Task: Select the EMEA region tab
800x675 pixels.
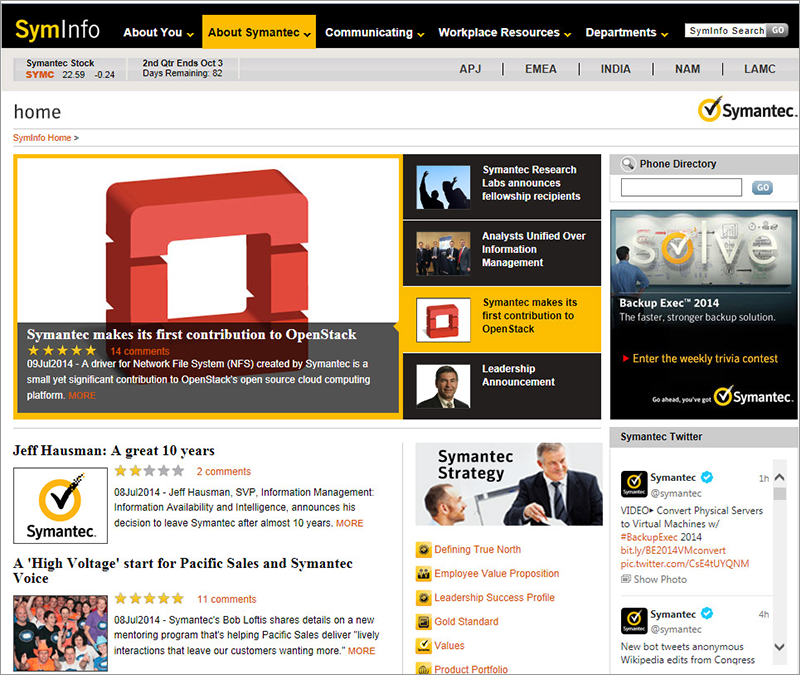Action: click(540, 69)
